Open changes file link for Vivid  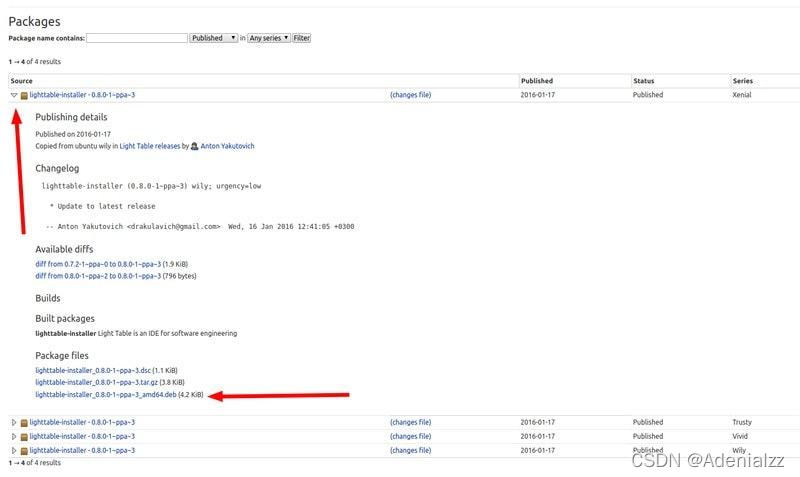(411, 437)
